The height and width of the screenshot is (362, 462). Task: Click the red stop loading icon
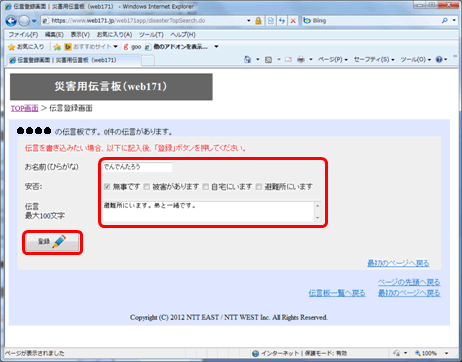coord(293,21)
